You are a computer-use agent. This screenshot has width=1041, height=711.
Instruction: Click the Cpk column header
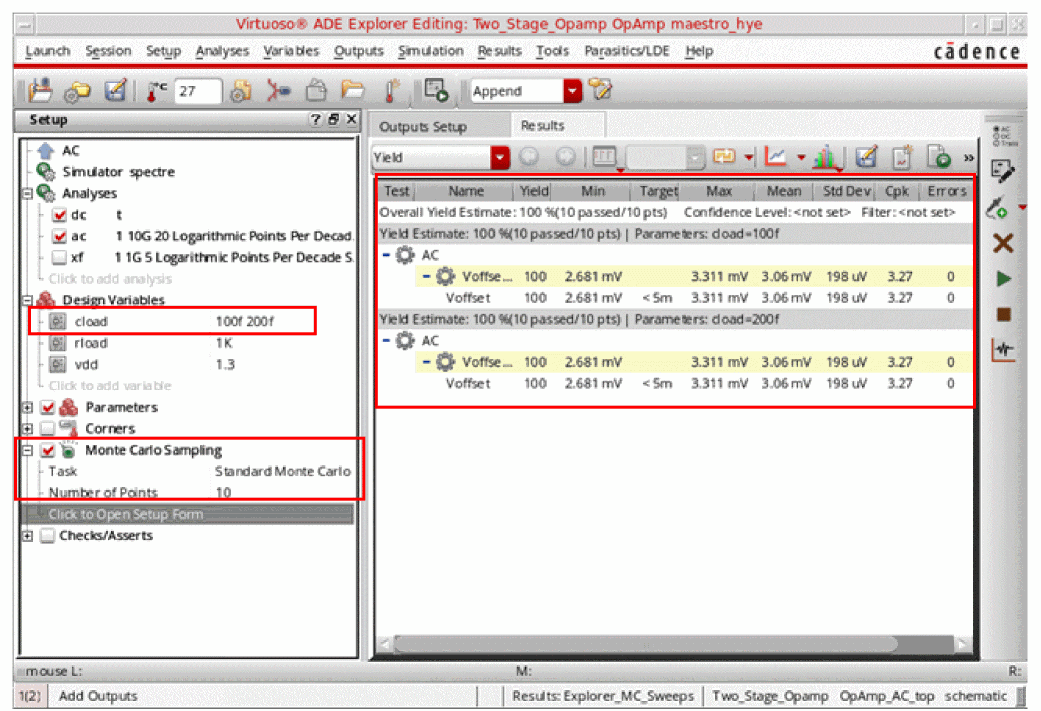click(x=897, y=191)
